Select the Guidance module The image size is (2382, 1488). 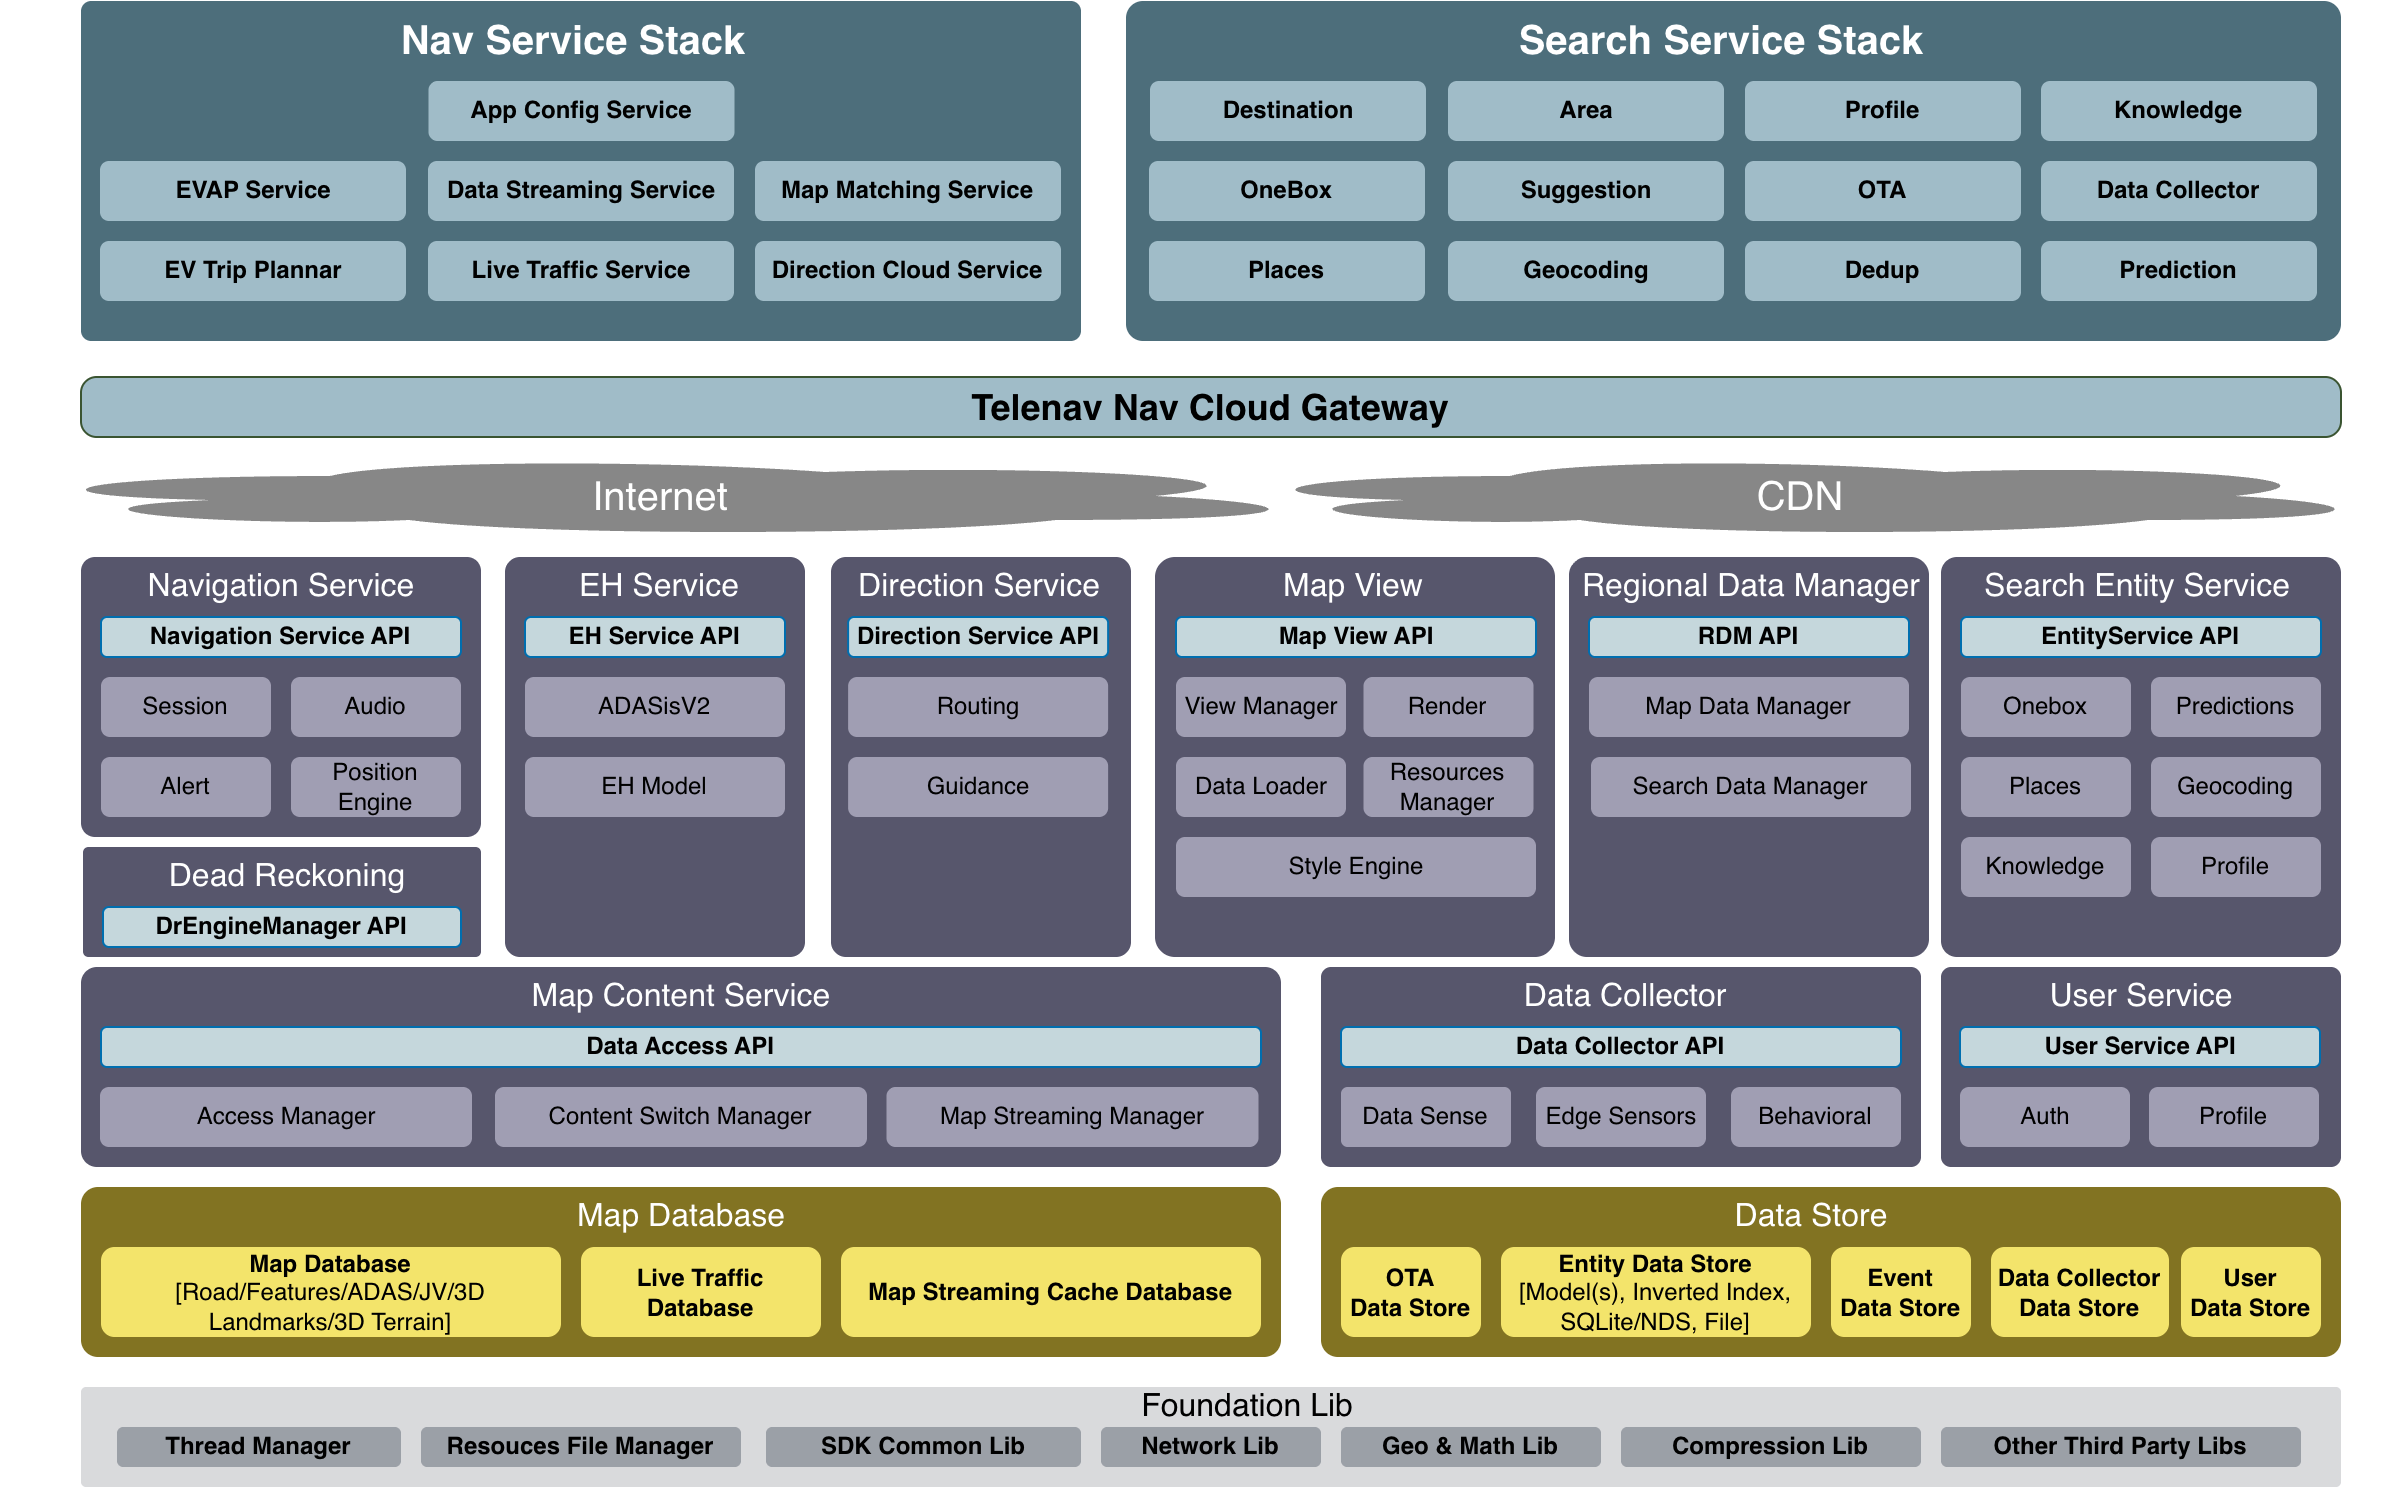(978, 786)
